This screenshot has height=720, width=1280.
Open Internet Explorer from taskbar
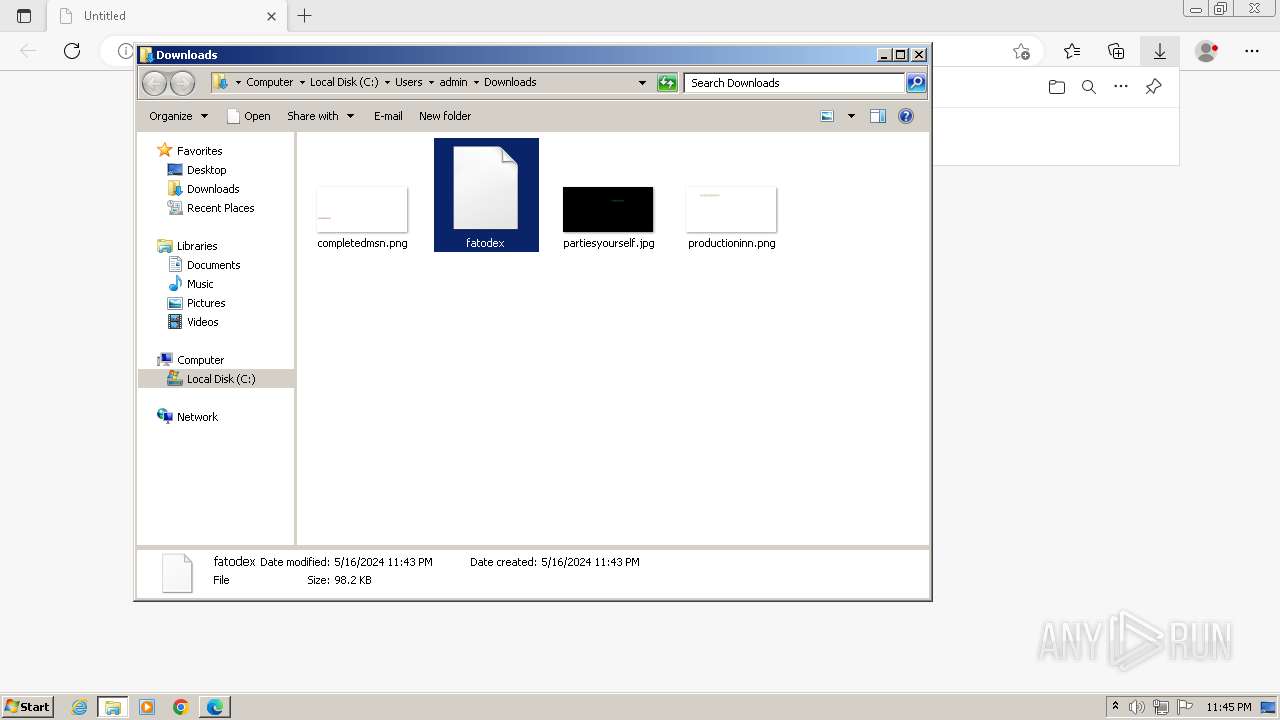point(79,707)
